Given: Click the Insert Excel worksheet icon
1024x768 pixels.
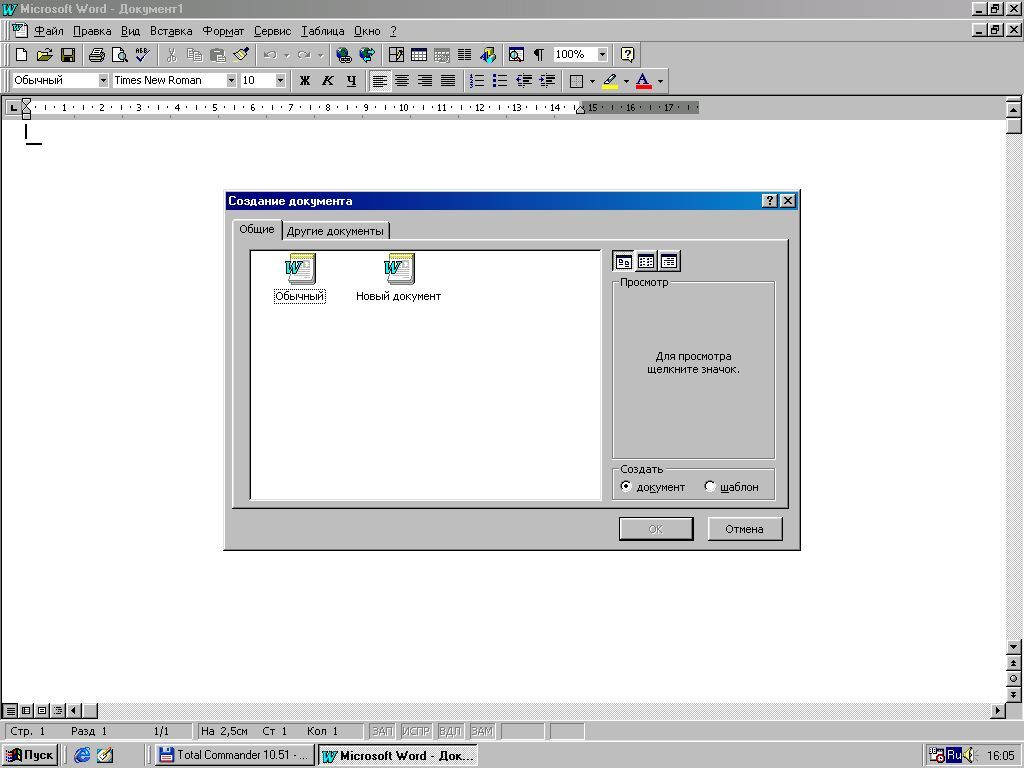Looking at the screenshot, I should pos(441,55).
